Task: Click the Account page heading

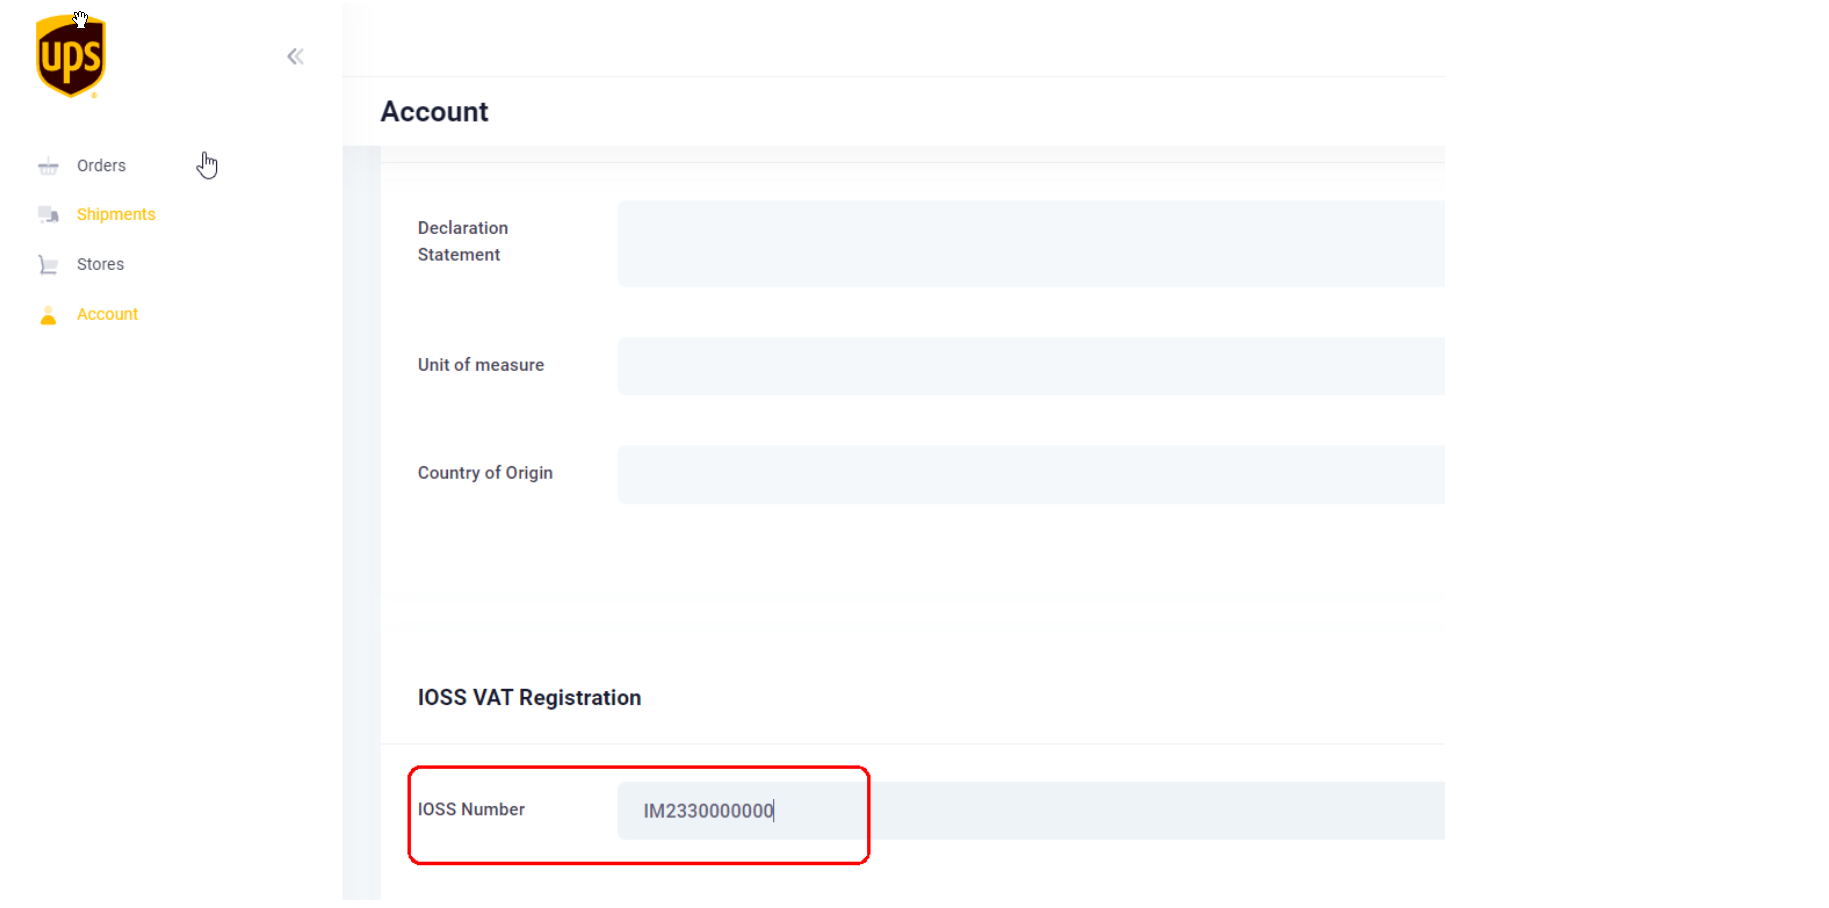Action: pos(434,112)
